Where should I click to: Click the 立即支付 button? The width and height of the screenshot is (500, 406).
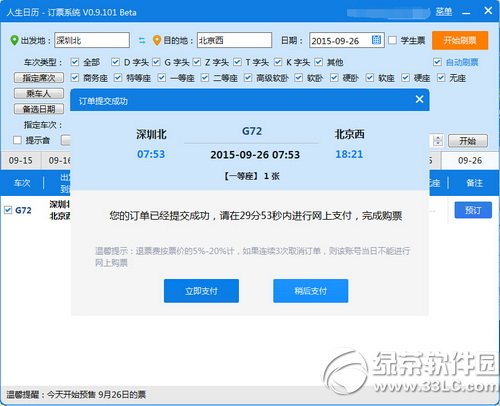pos(201,291)
